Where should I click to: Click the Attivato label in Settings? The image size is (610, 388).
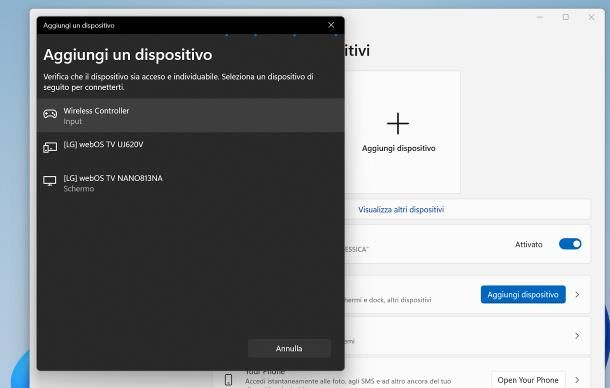pyautogui.click(x=528, y=244)
